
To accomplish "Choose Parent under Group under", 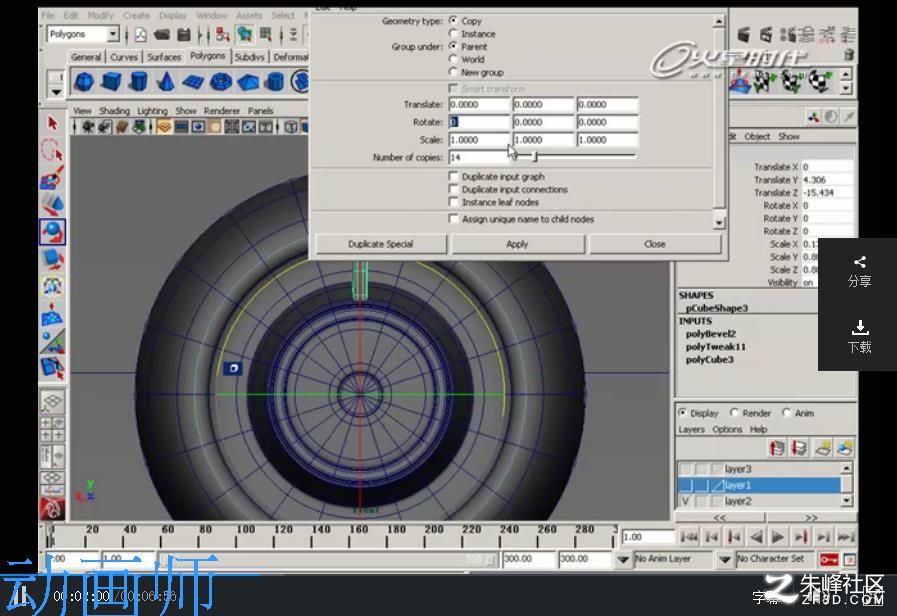I will pyautogui.click(x=454, y=46).
